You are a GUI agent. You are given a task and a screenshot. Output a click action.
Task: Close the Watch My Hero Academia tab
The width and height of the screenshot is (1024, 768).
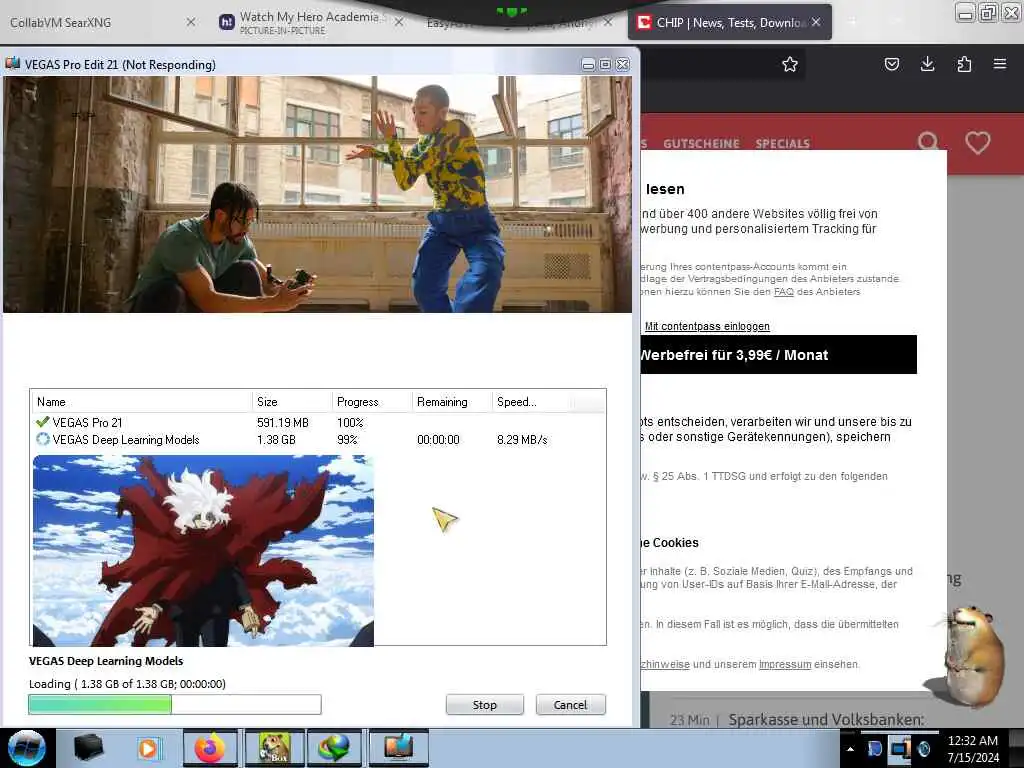click(399, 22)
